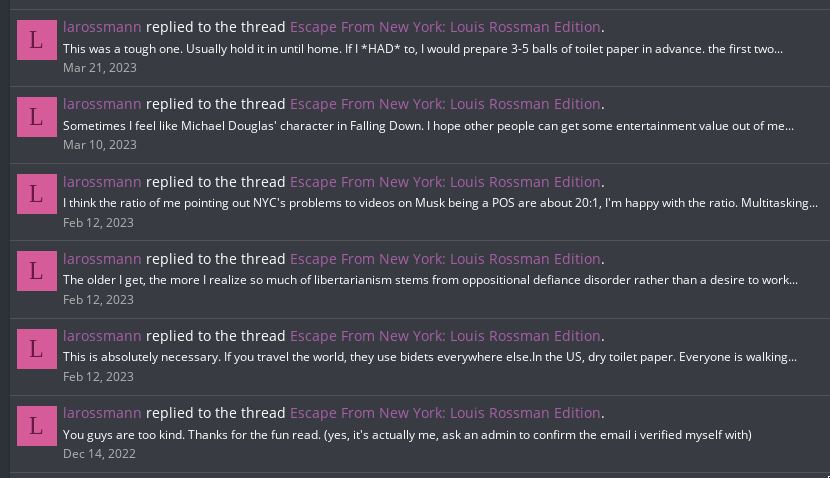Viewport: 830px width, 478px height.
Task: Click the avatar beside the bidets reply
Action: pyautogui.click(x=37, y=348)
